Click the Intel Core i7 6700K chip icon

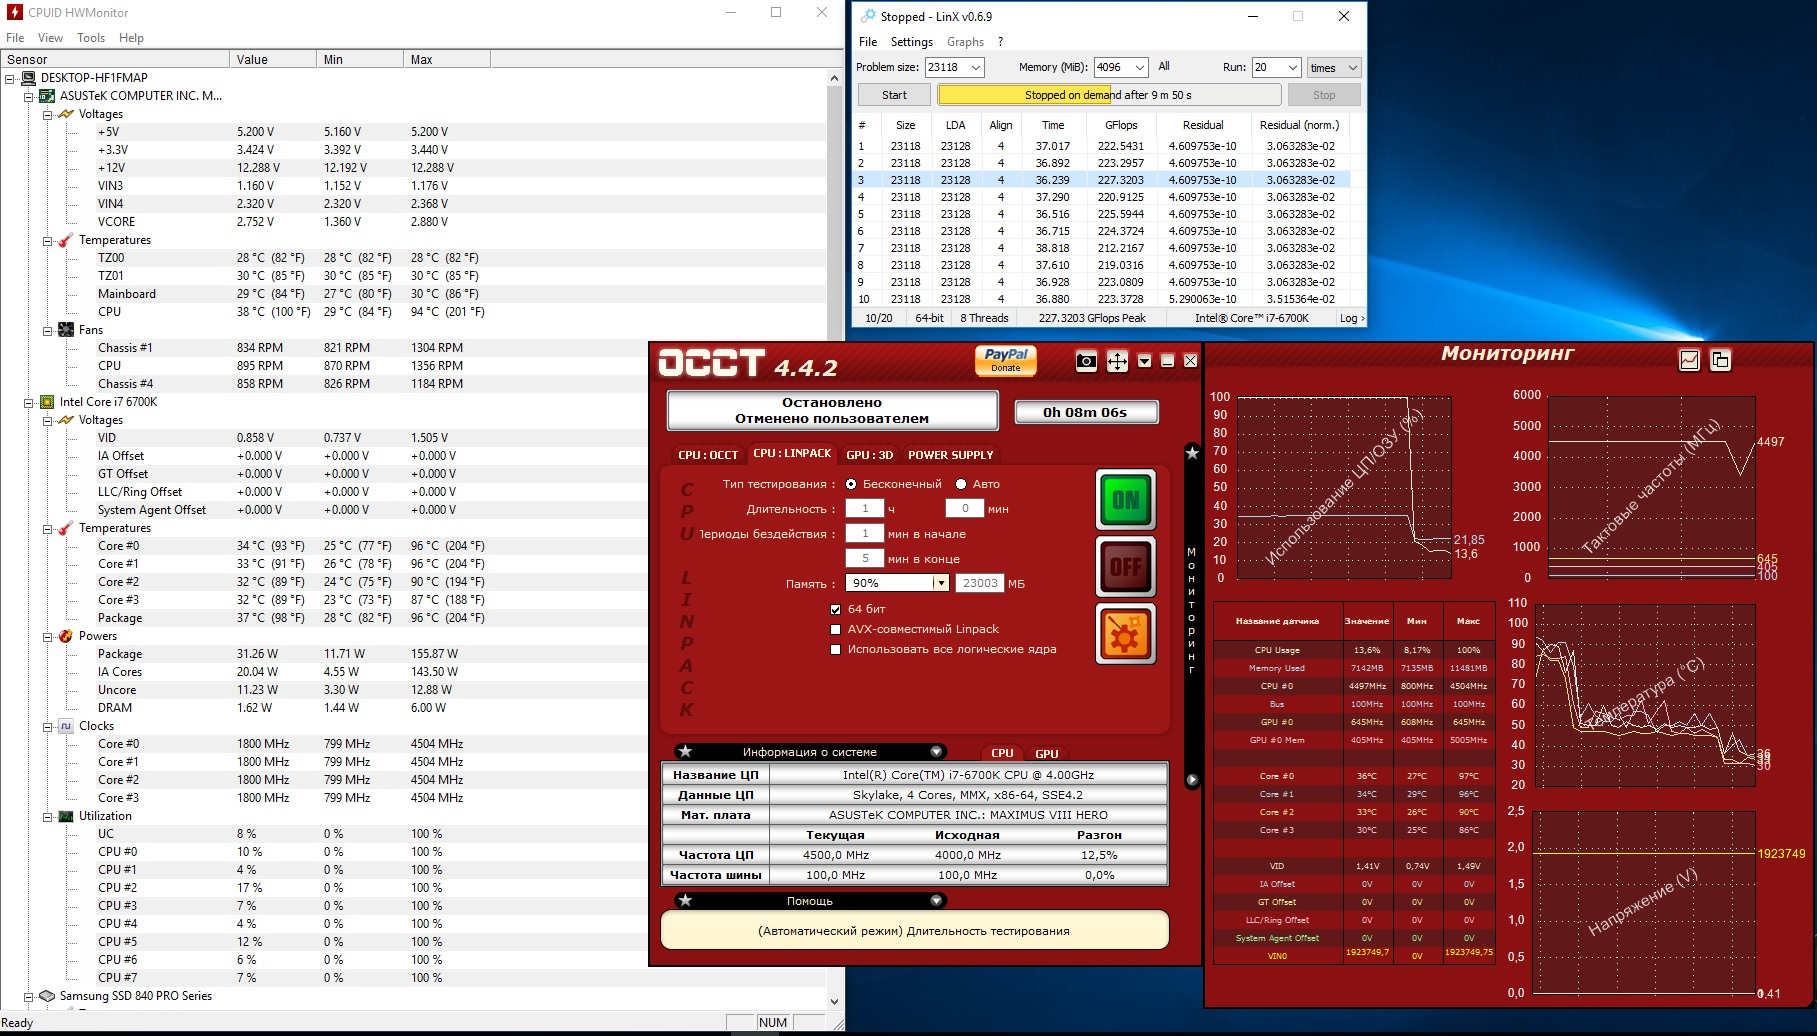click(x=47, y=402)
